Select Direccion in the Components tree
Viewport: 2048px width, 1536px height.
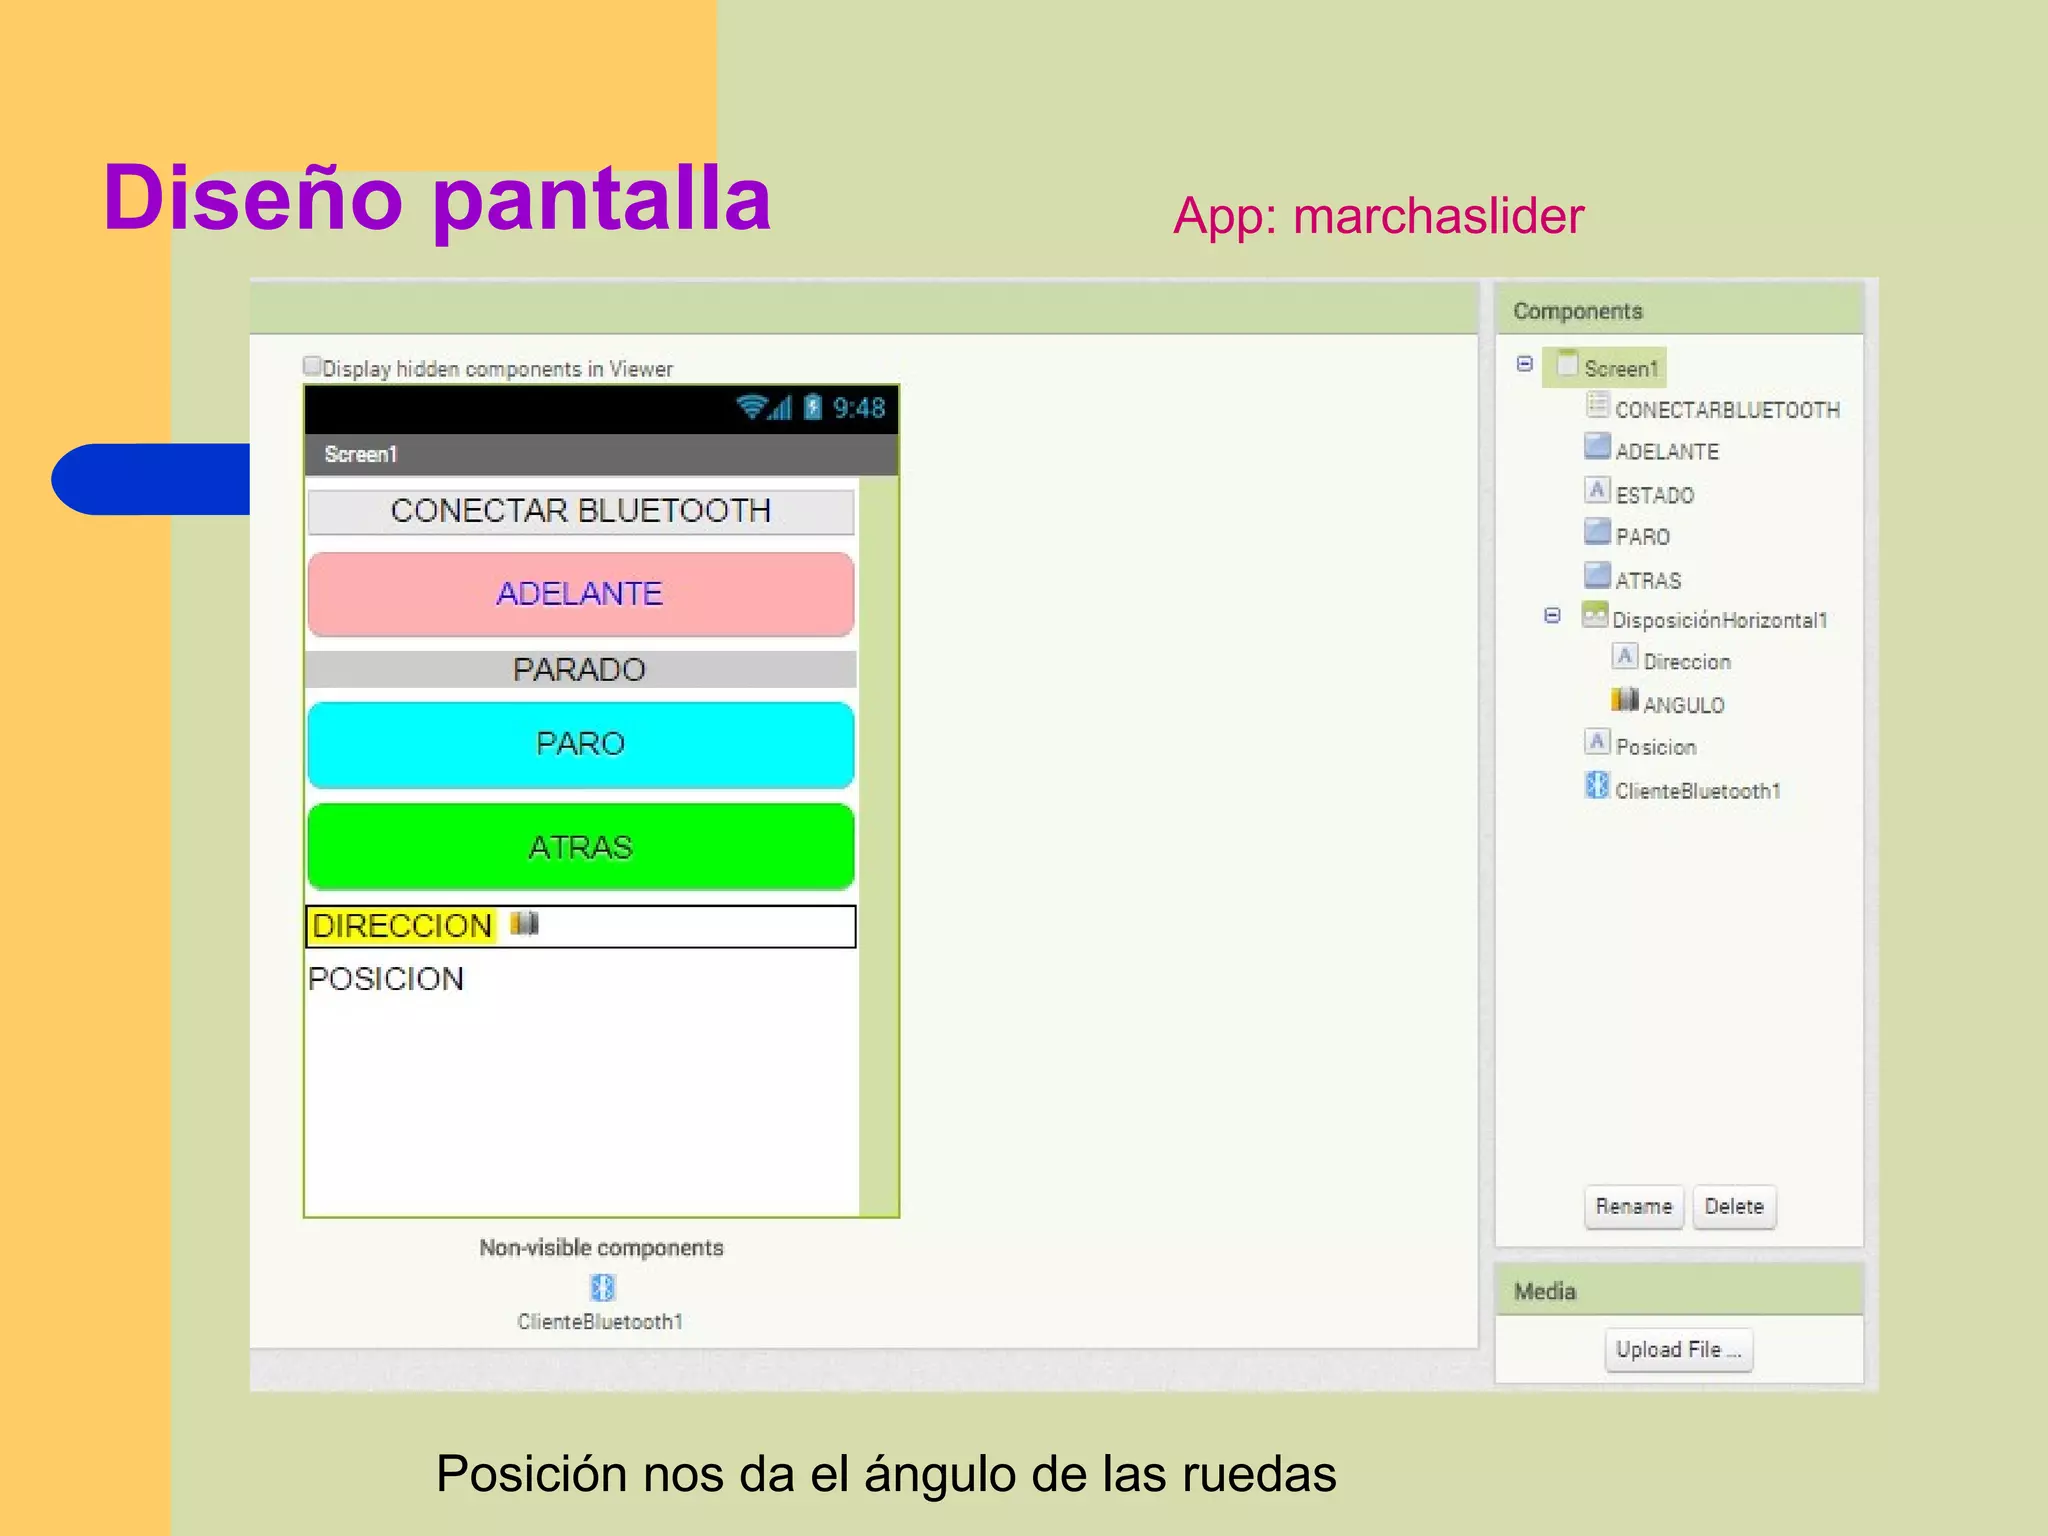point(1687,662)
